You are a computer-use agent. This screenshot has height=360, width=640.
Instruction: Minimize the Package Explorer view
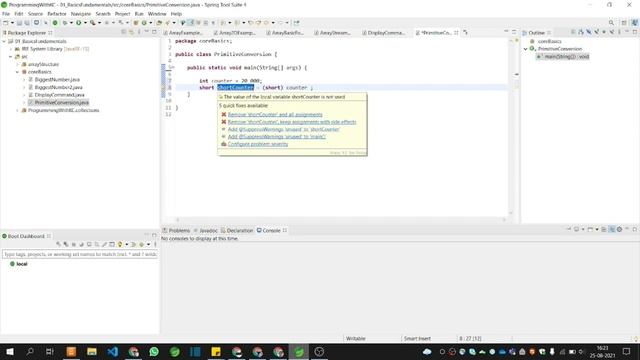(147, 32)
